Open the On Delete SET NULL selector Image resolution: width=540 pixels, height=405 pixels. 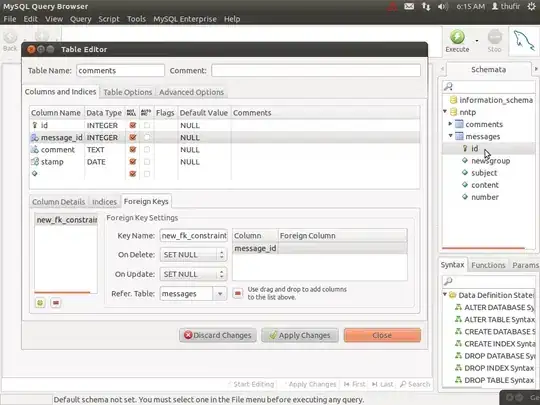click(x=193, y=255)
